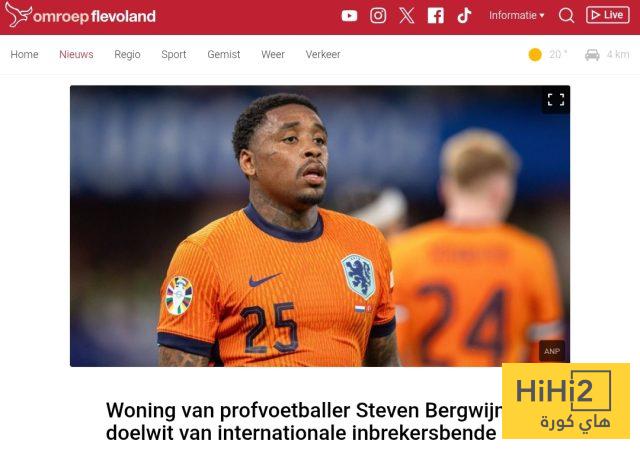This screenshot has height=450, width=640.
Task: Open the Facebook page icon
Action: [436, 16]
